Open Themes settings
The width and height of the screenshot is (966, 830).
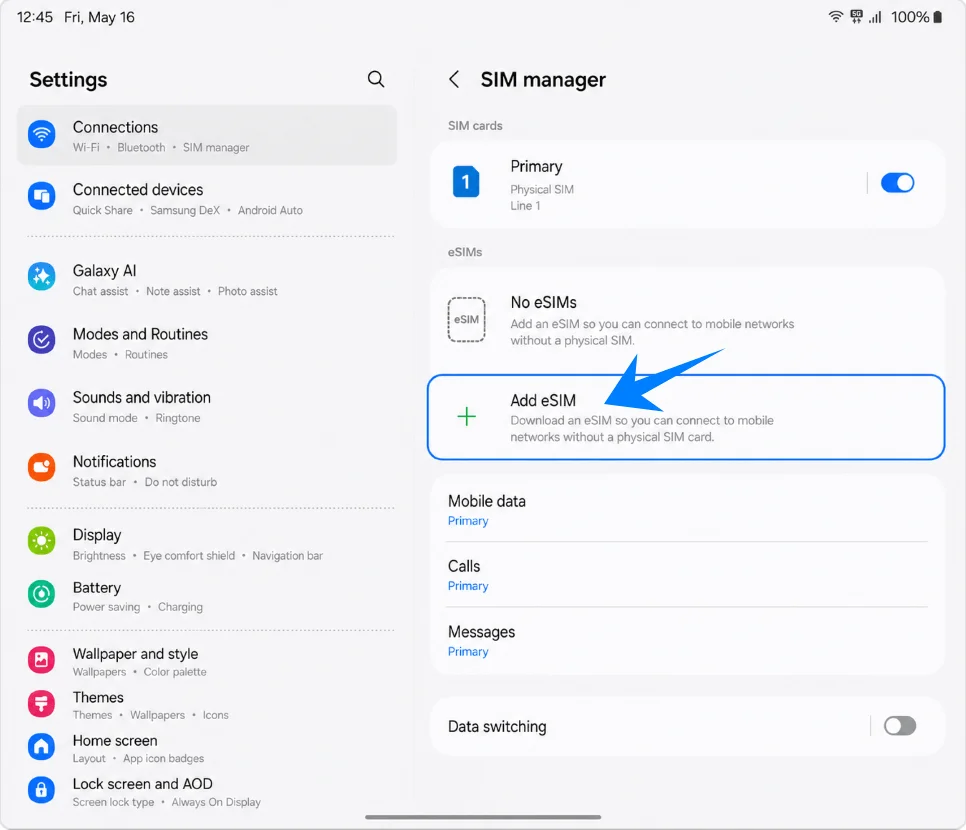[x=207, y=704]
